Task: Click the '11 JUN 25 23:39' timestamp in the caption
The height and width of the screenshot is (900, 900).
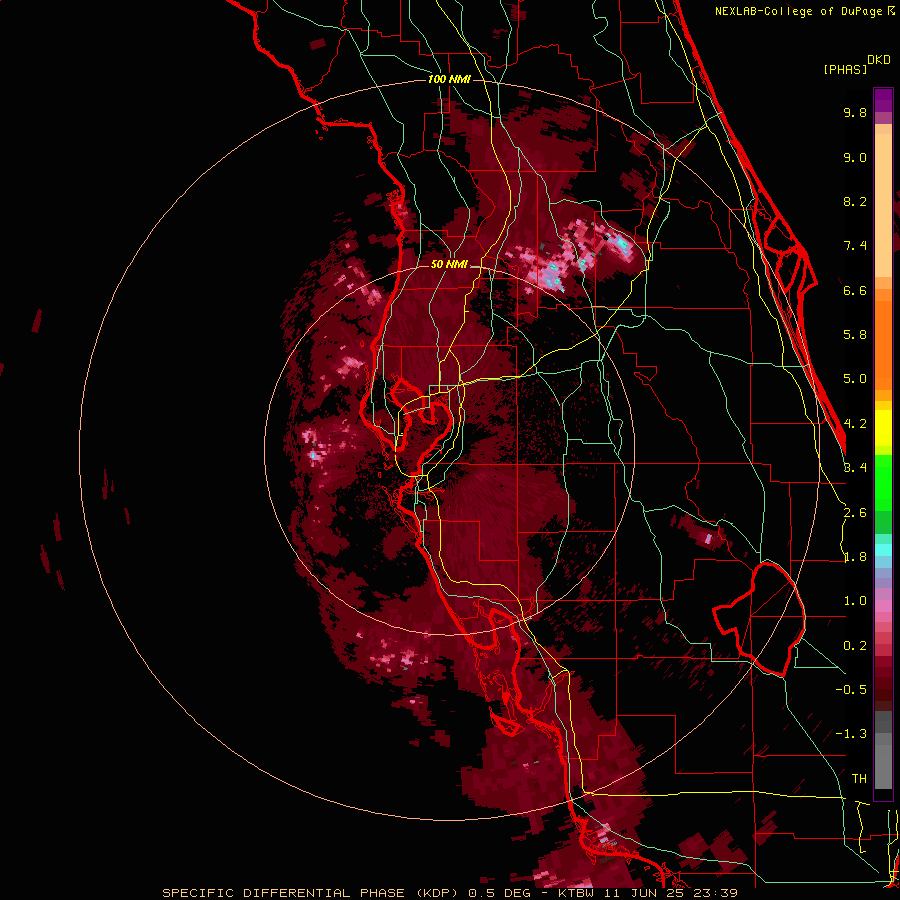Action: point(670,893)
